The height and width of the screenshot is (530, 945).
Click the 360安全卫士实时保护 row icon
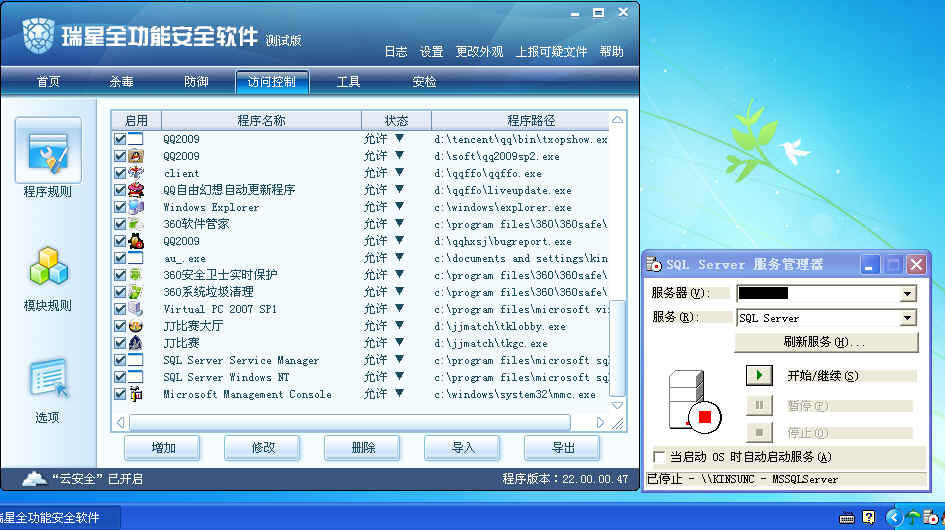tap(136, 275)
